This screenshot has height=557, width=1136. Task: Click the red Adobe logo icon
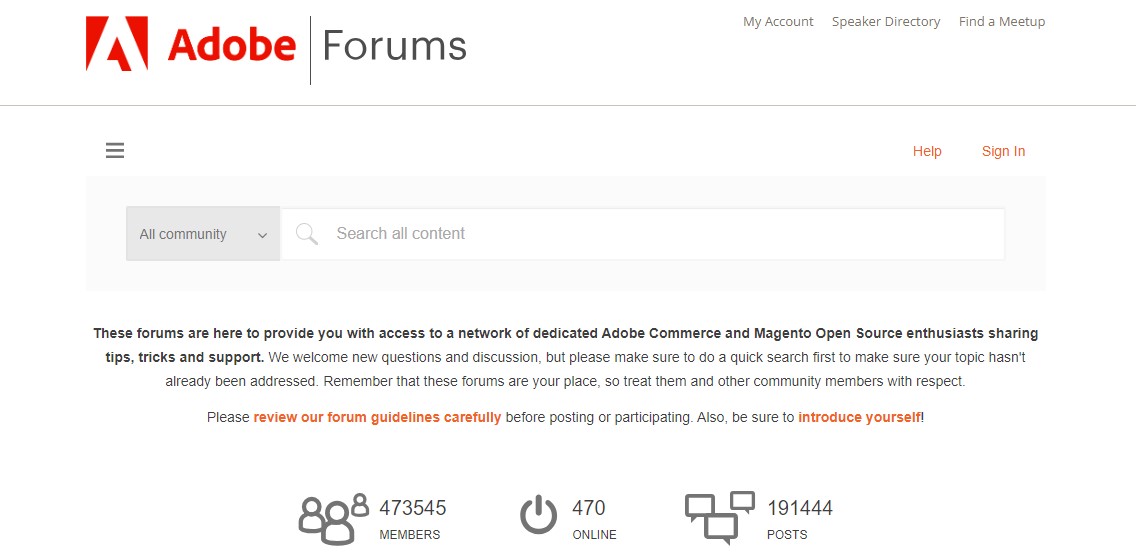pos(117,45)
